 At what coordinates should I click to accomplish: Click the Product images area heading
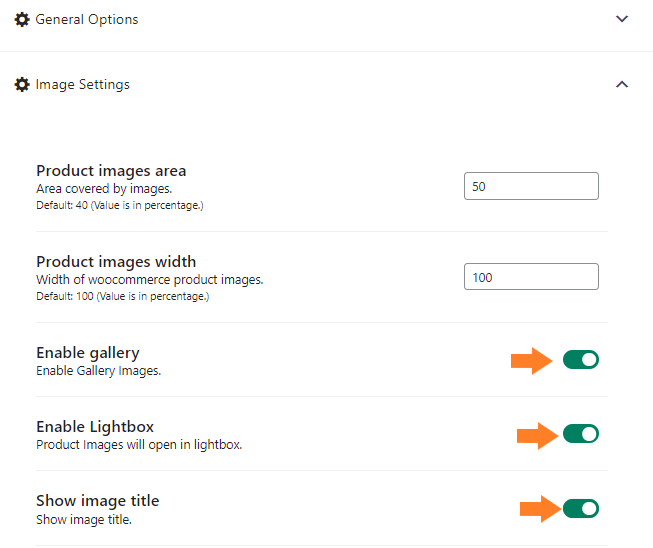(x=111, y=171)
